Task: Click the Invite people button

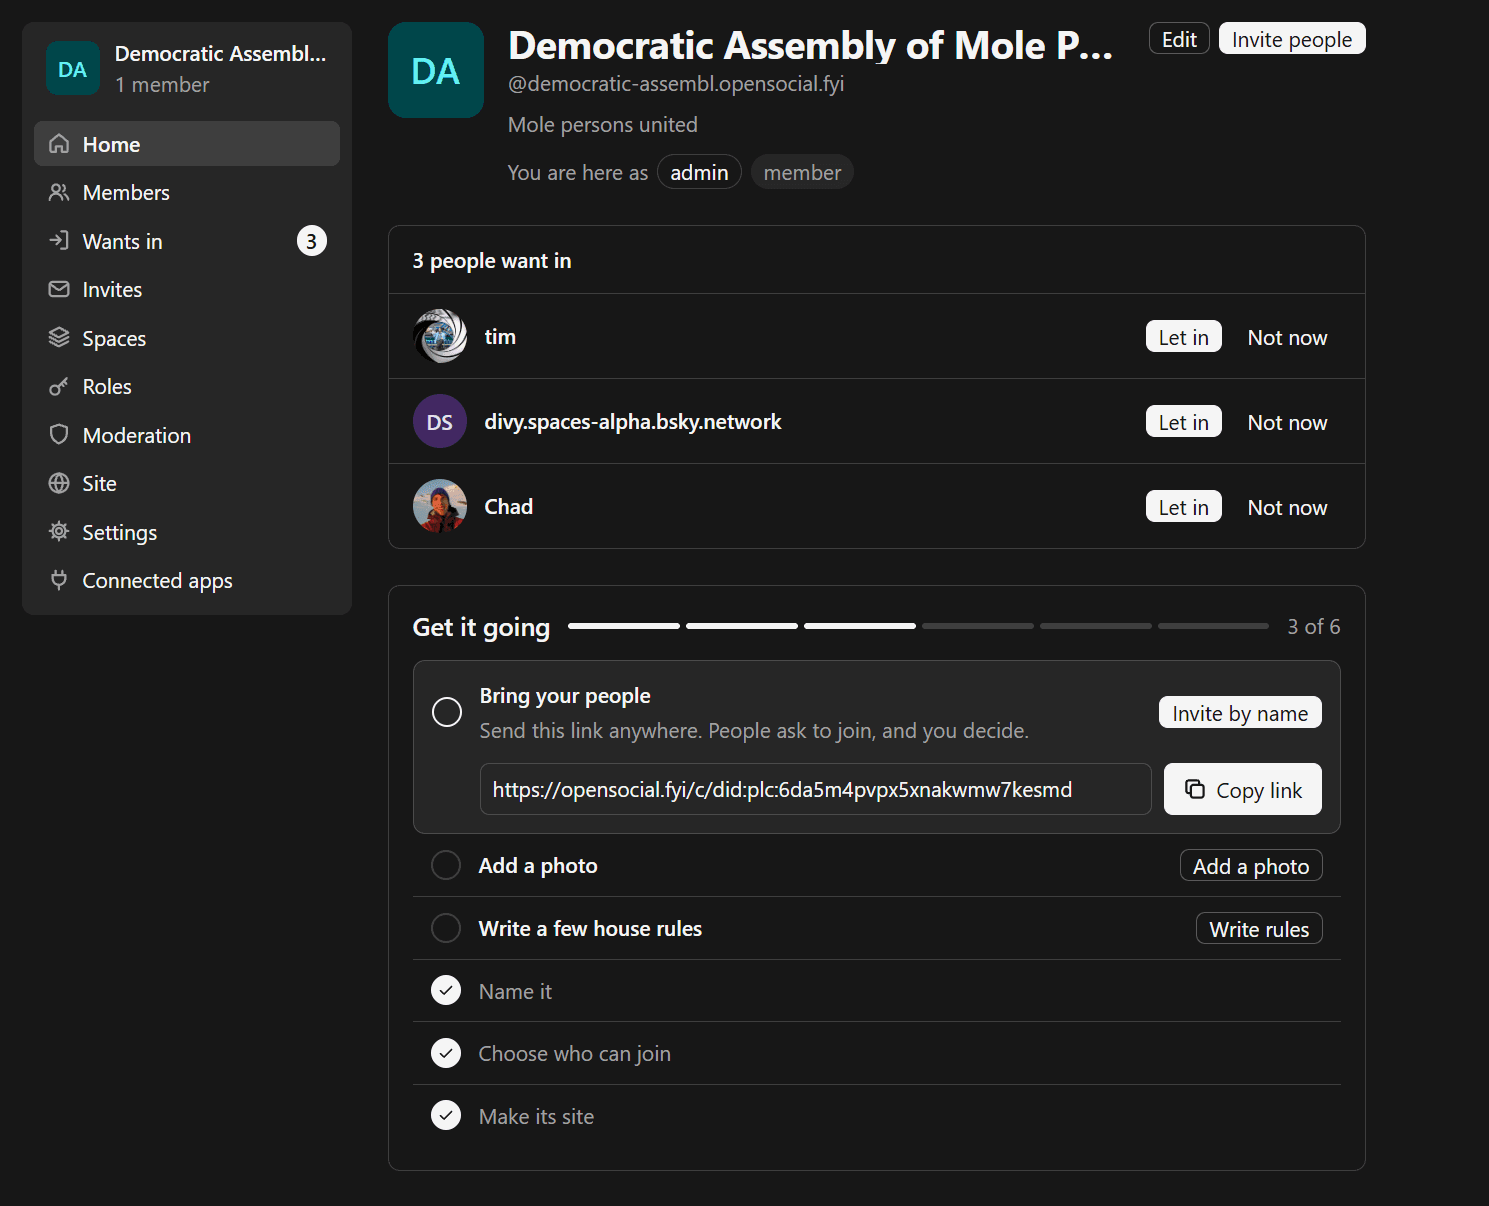Action: click(x=1292, y=39)
